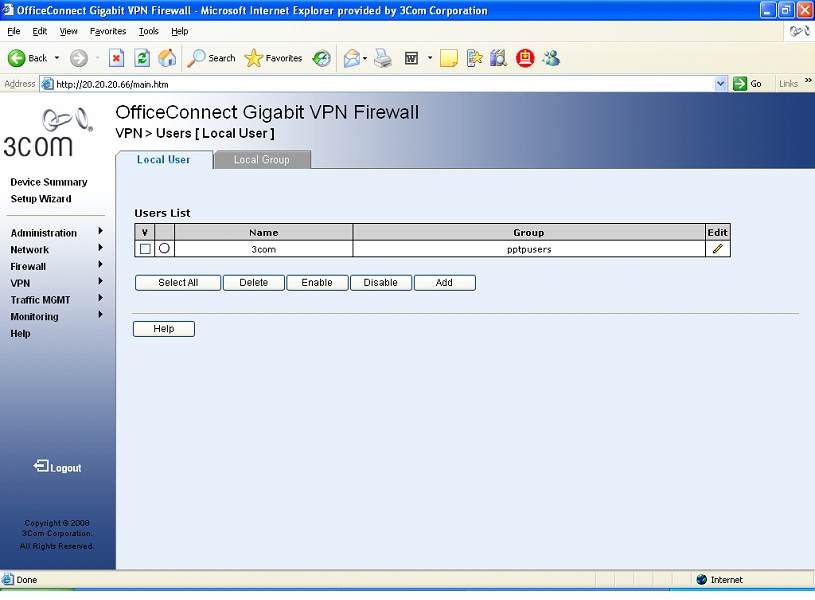Viewport: 815px width, 600px height.
Task: Click the Home icon on toolbar
Action: 167,58
